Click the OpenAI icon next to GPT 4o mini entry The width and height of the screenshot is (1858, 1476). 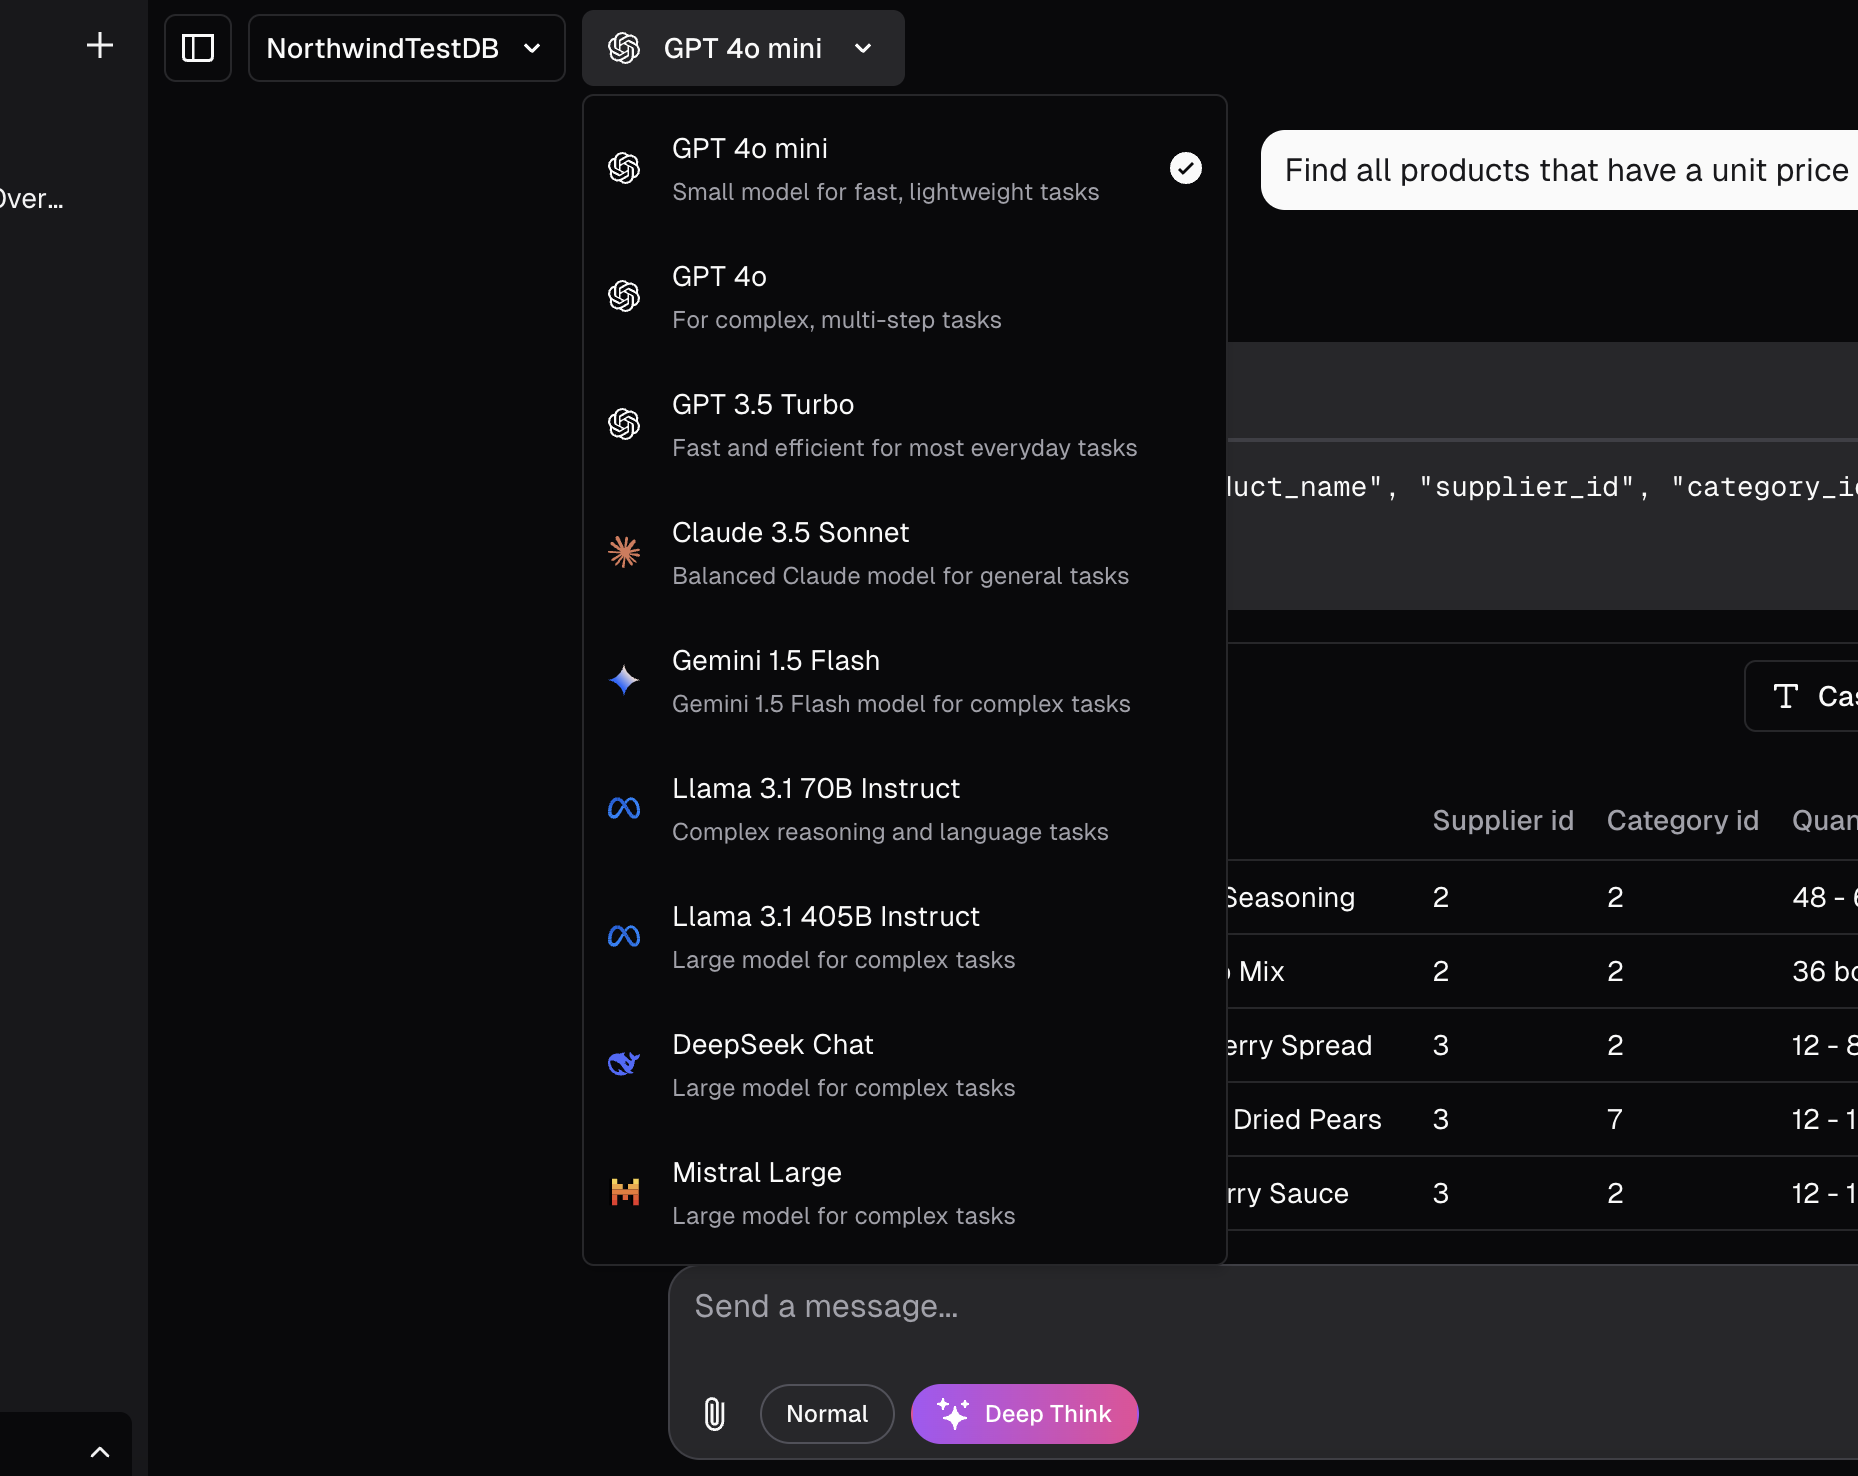(x=624, y=168)
